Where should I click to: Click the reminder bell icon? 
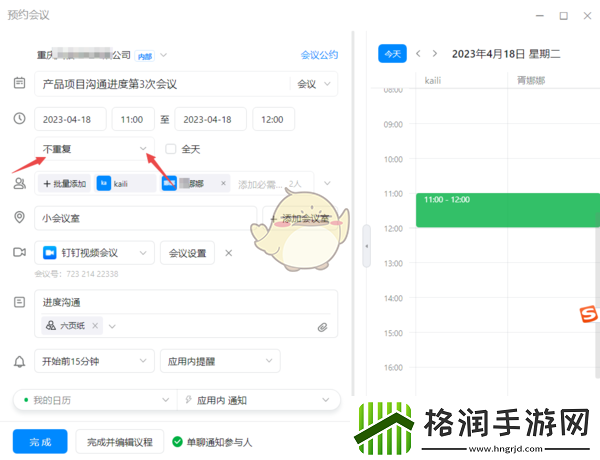(20, 362)
